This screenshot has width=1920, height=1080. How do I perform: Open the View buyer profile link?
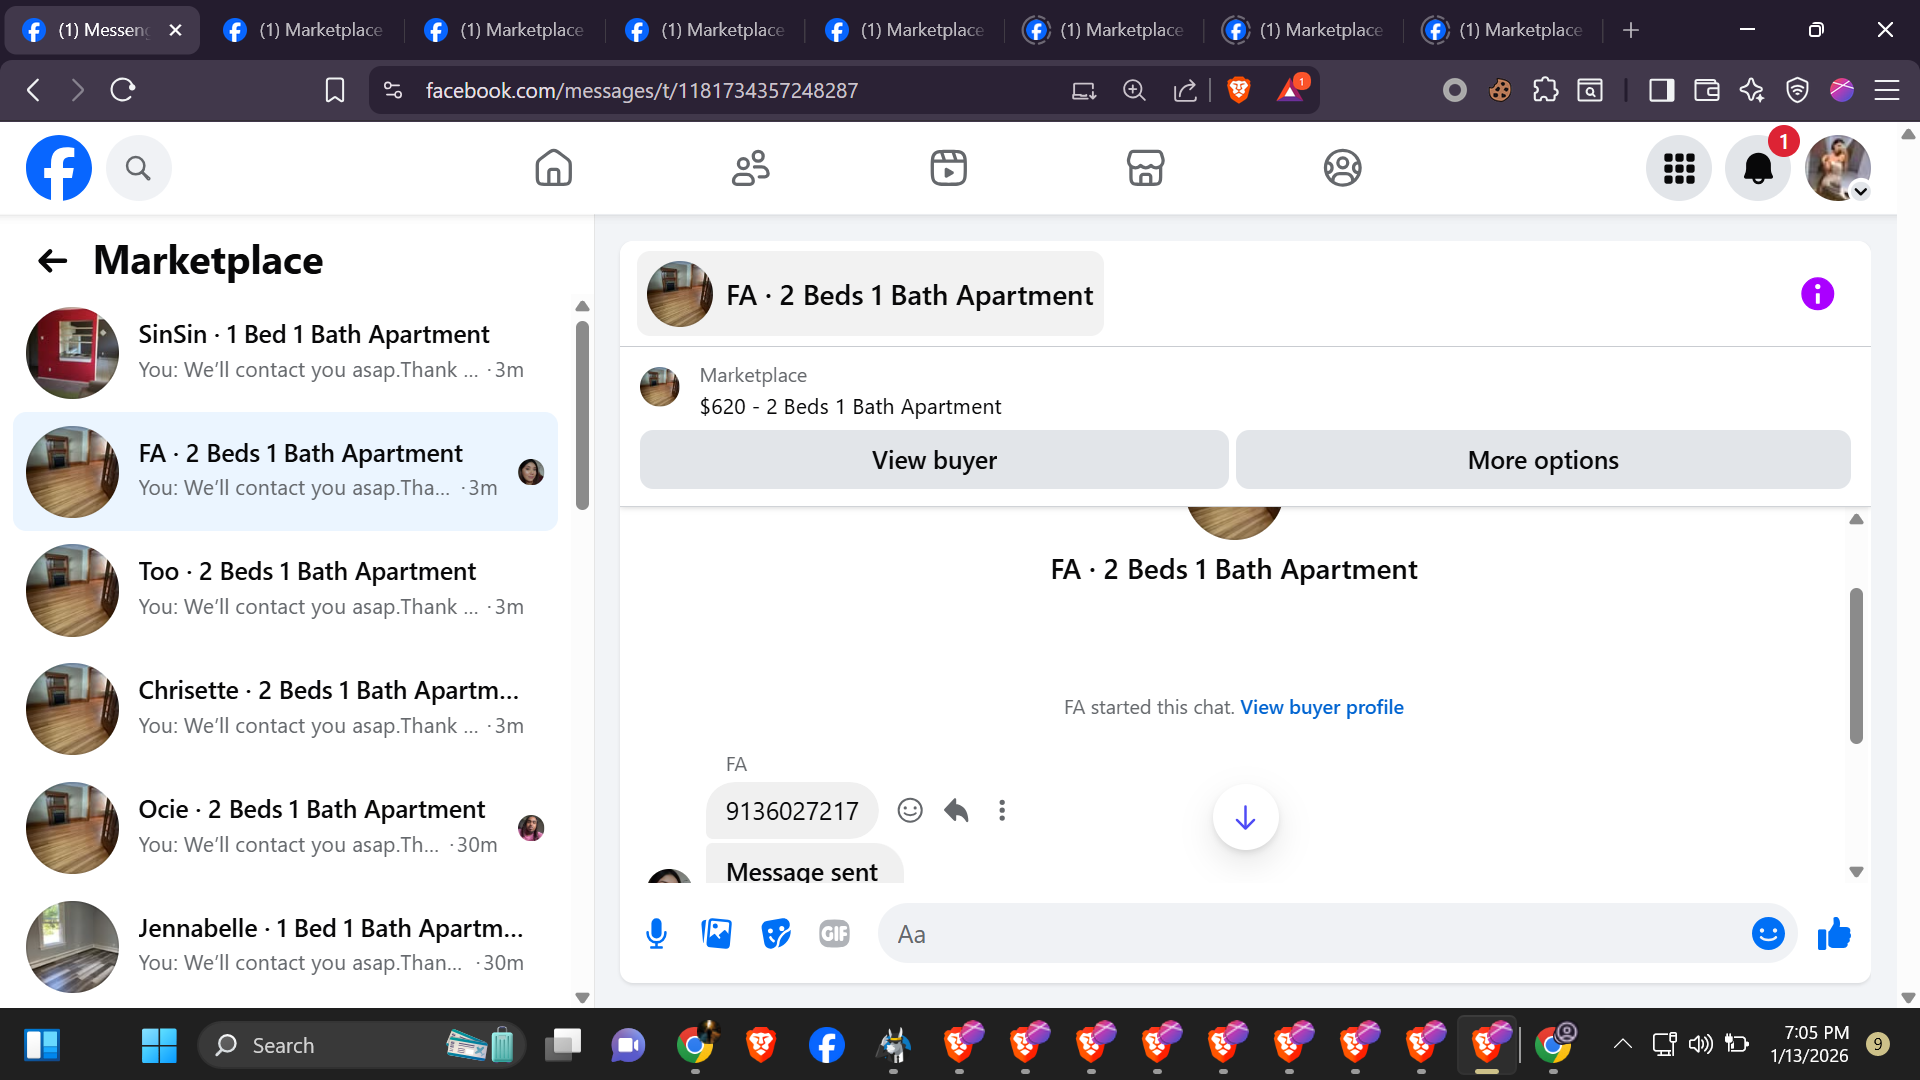point(1321,707)
